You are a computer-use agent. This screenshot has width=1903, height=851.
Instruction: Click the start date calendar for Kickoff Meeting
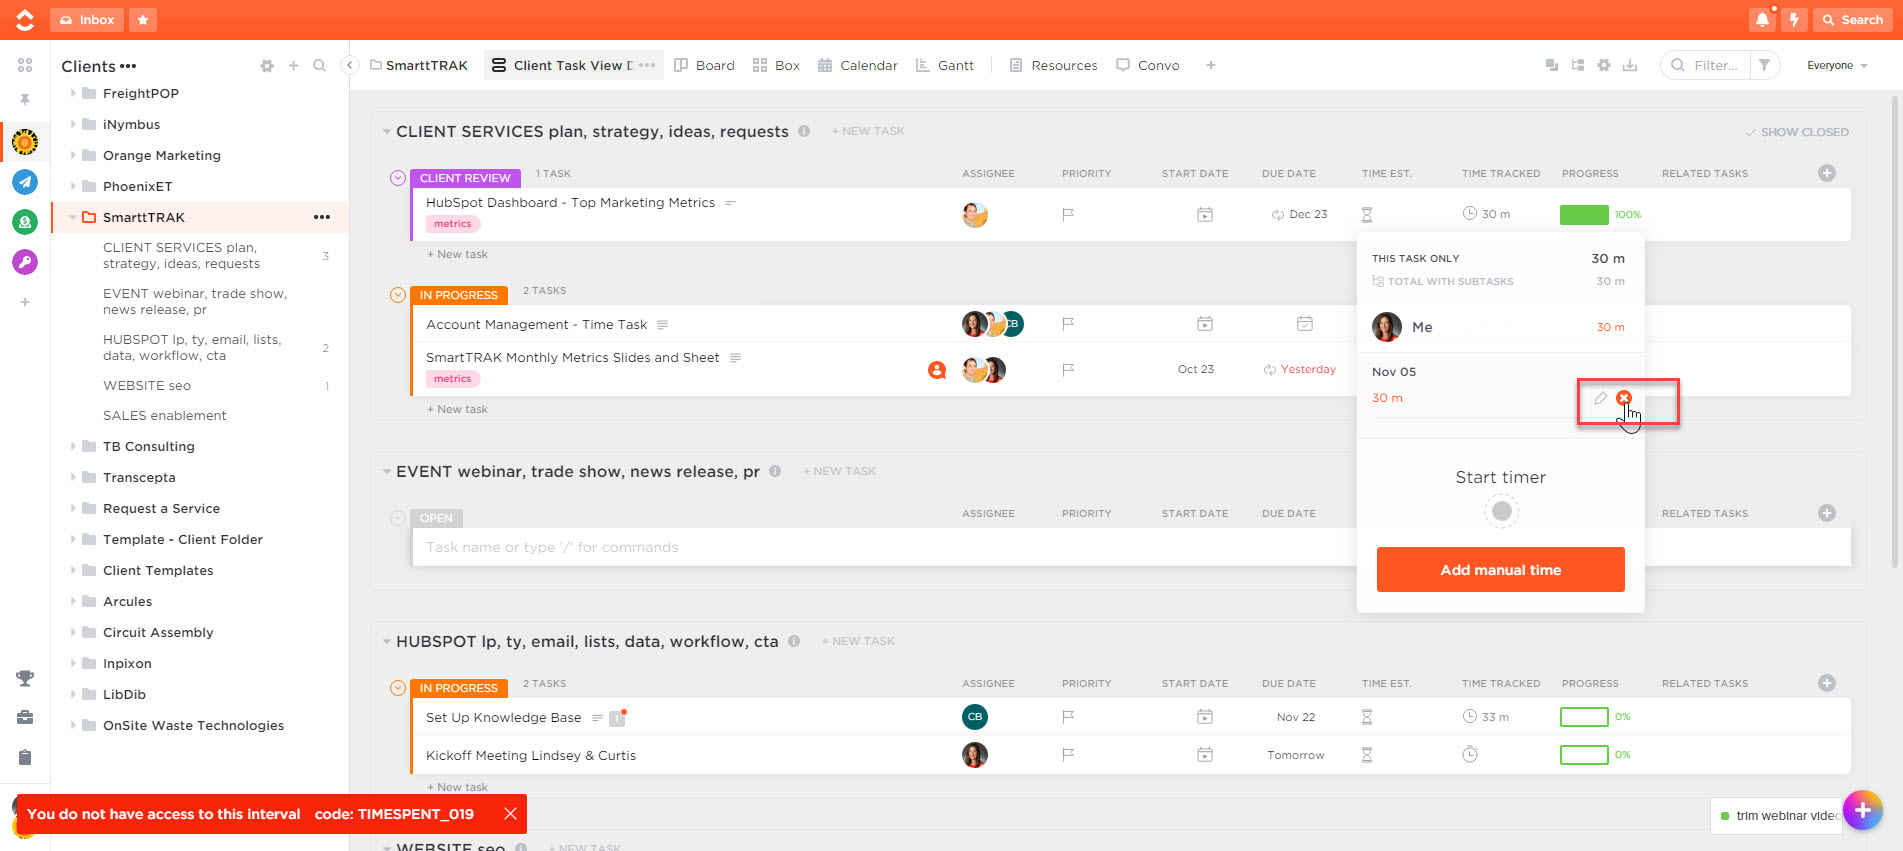1205,755
